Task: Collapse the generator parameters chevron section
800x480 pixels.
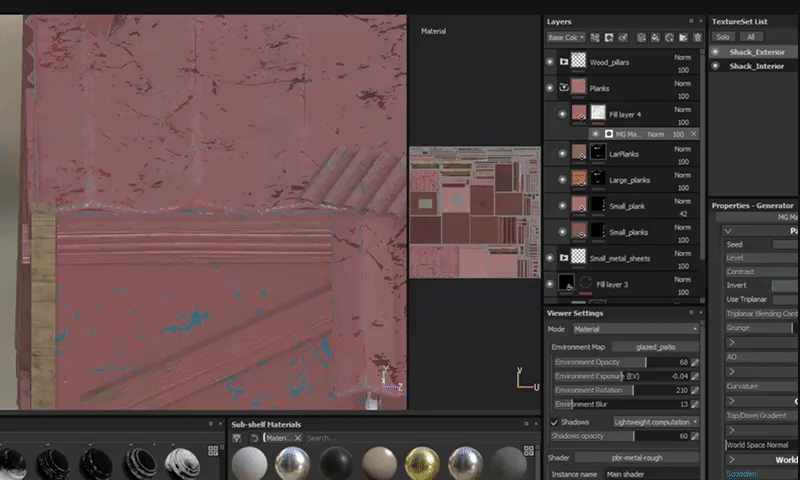Action: point(729,231)
